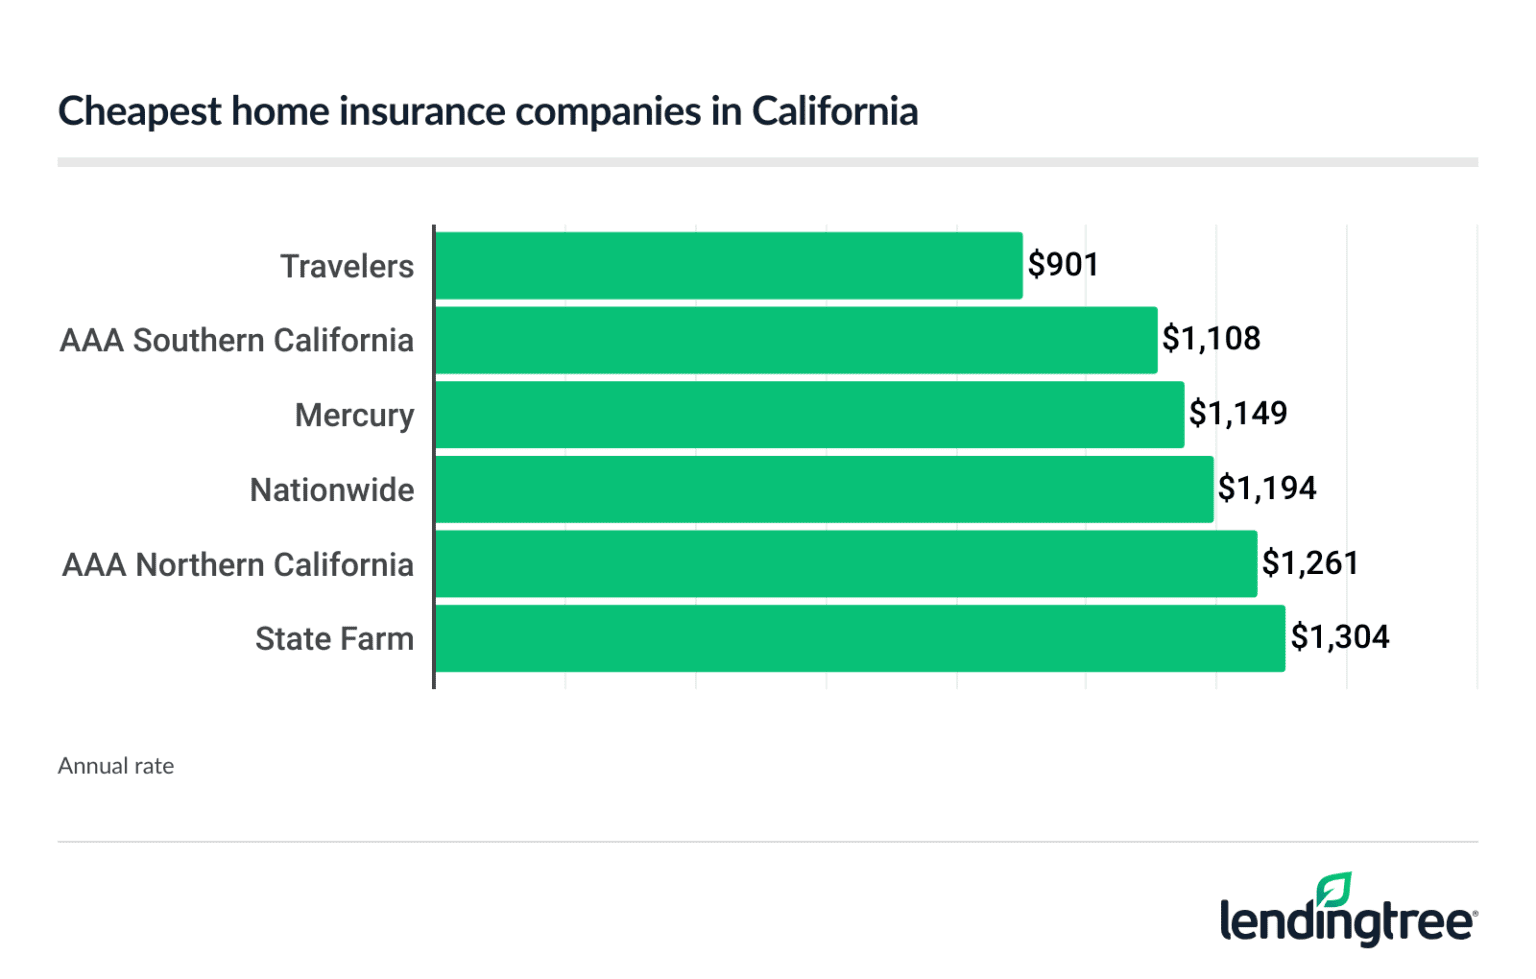Click the $1,304 value label
The width and height of the screenshot is (1536, 979).
pyautogui.click(x=1340, y=637)
